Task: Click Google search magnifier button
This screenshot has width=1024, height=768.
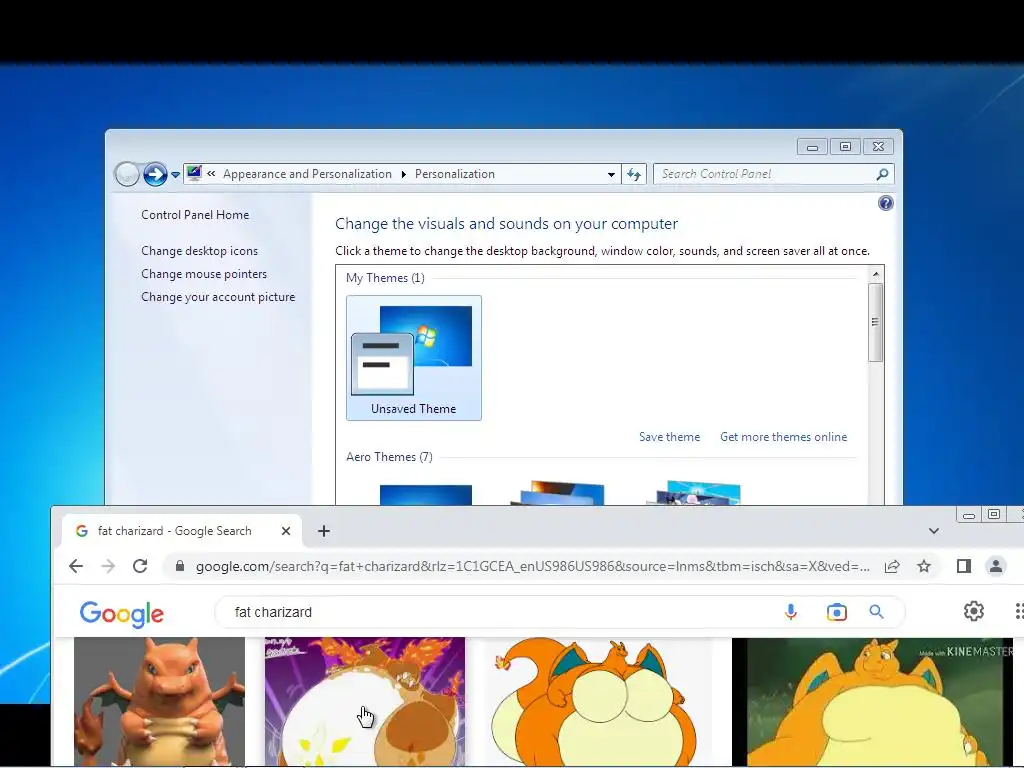Action: [876, 612]
